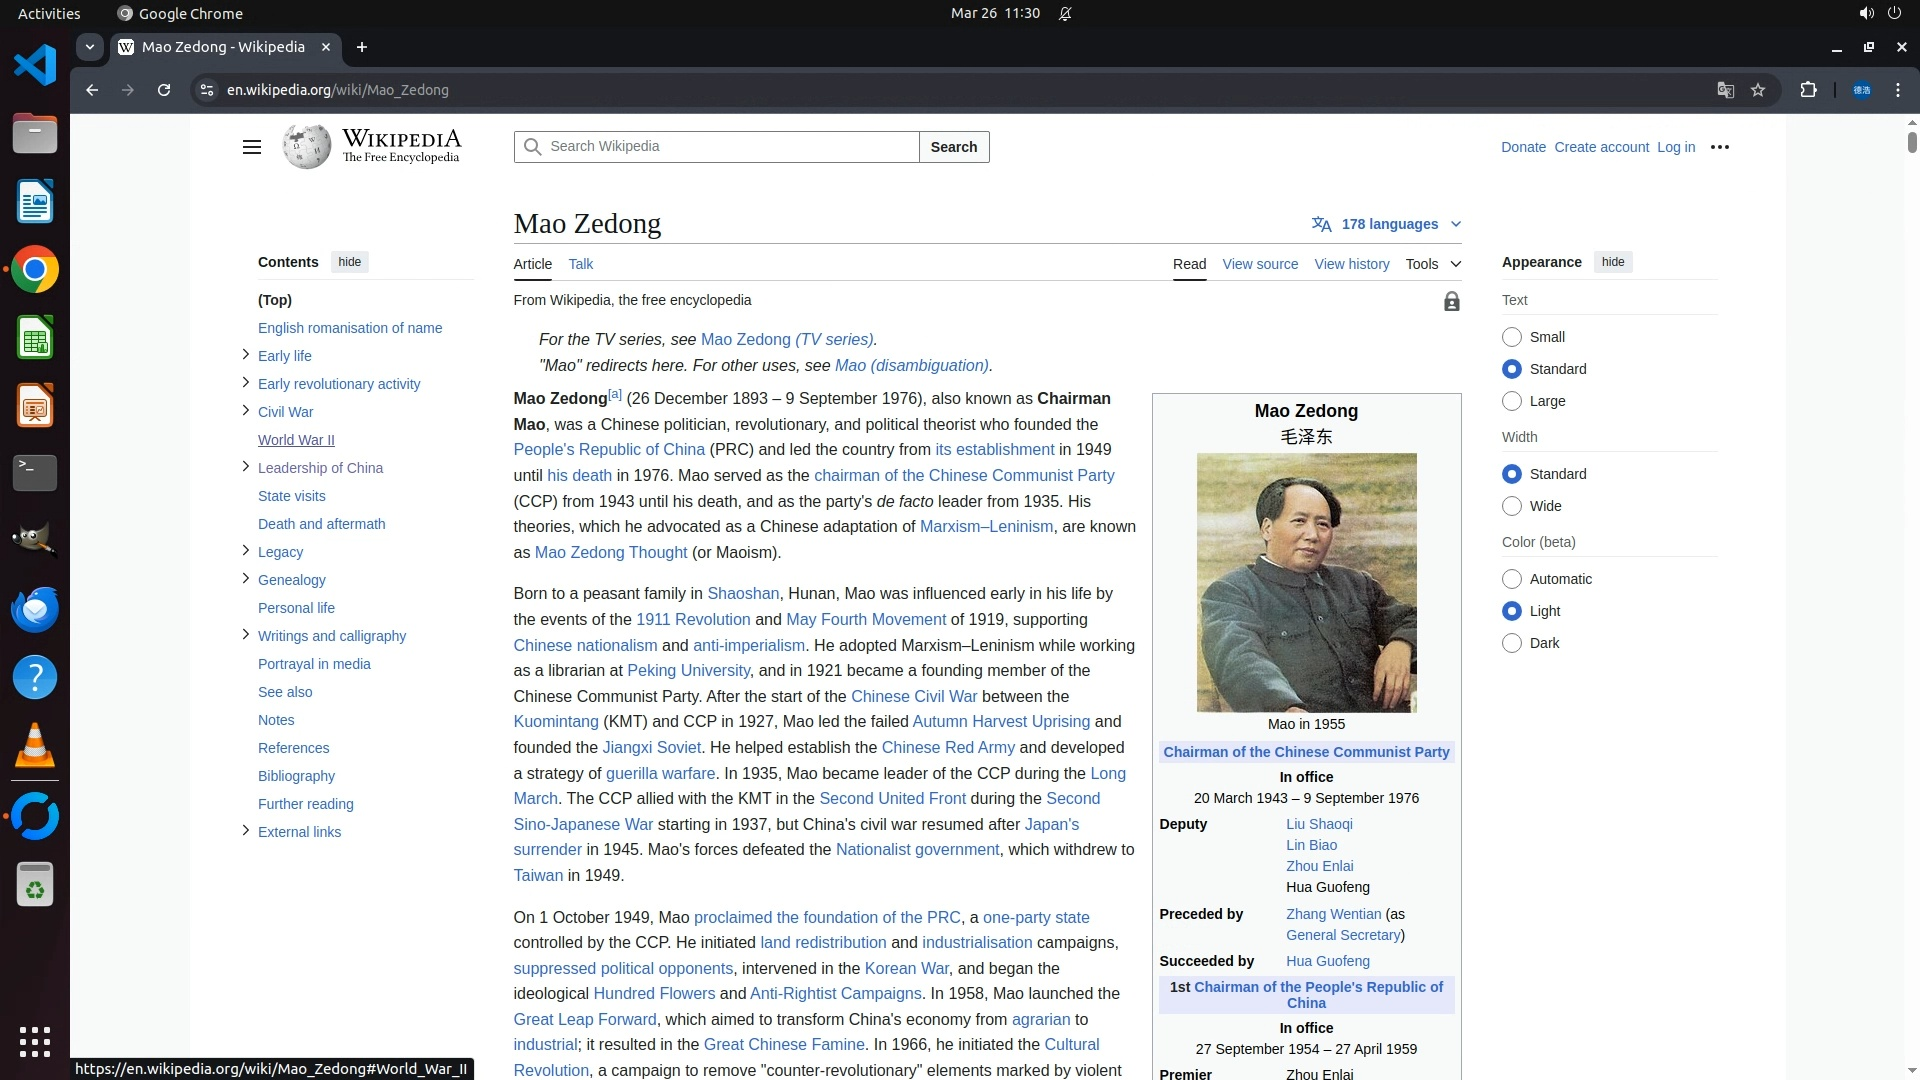Open the Tools dropdown menu
Screen dimensions: 1920x1080
1432,264
